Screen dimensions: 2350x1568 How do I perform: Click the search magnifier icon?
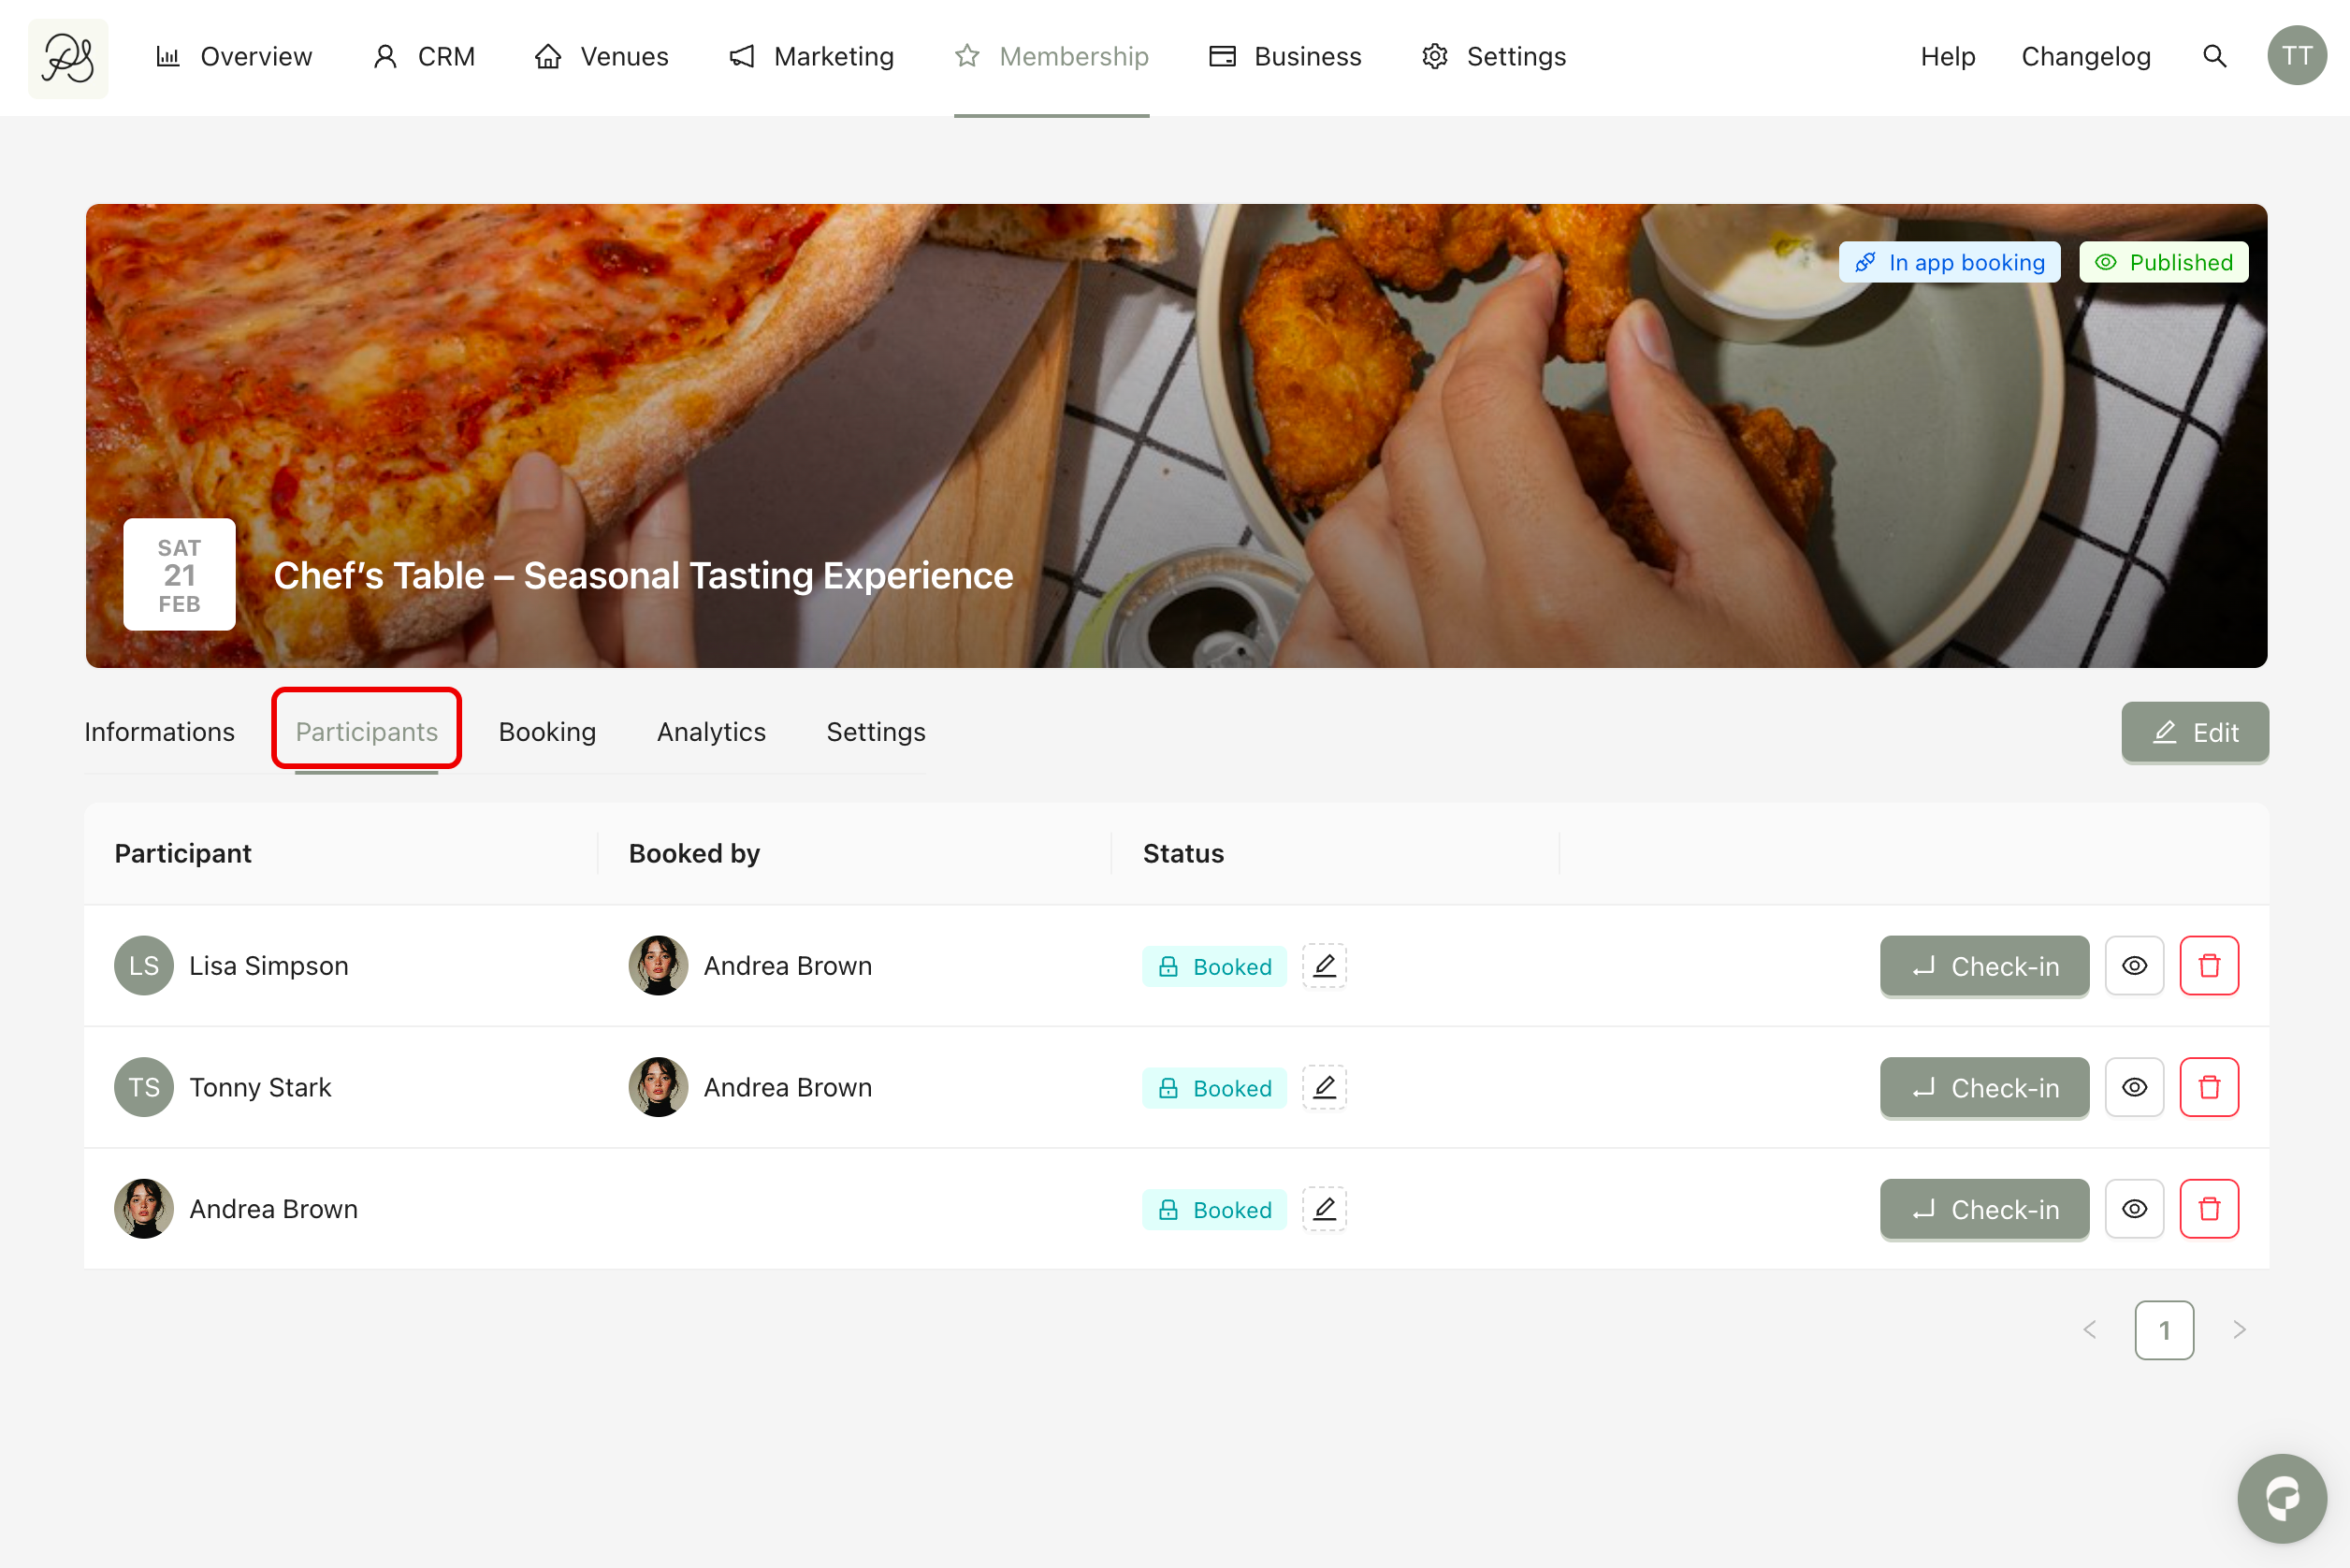(x=2214, y=57)
